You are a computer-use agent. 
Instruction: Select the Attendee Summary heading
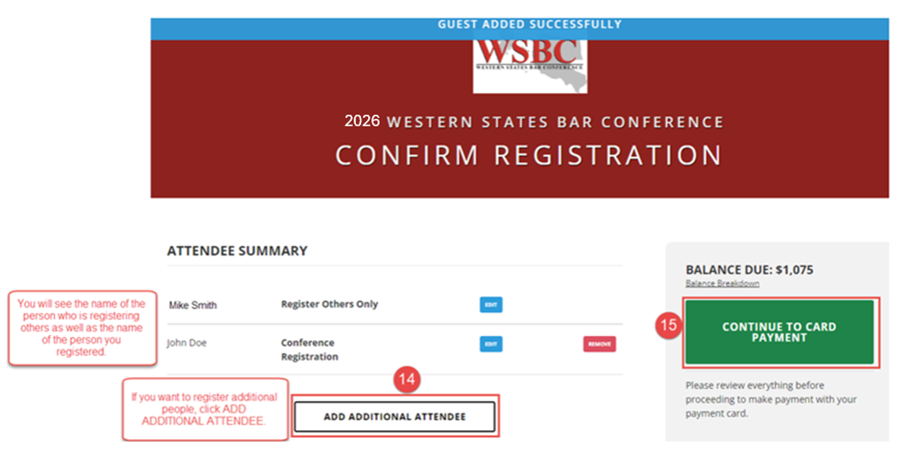(x=237, y=251)
